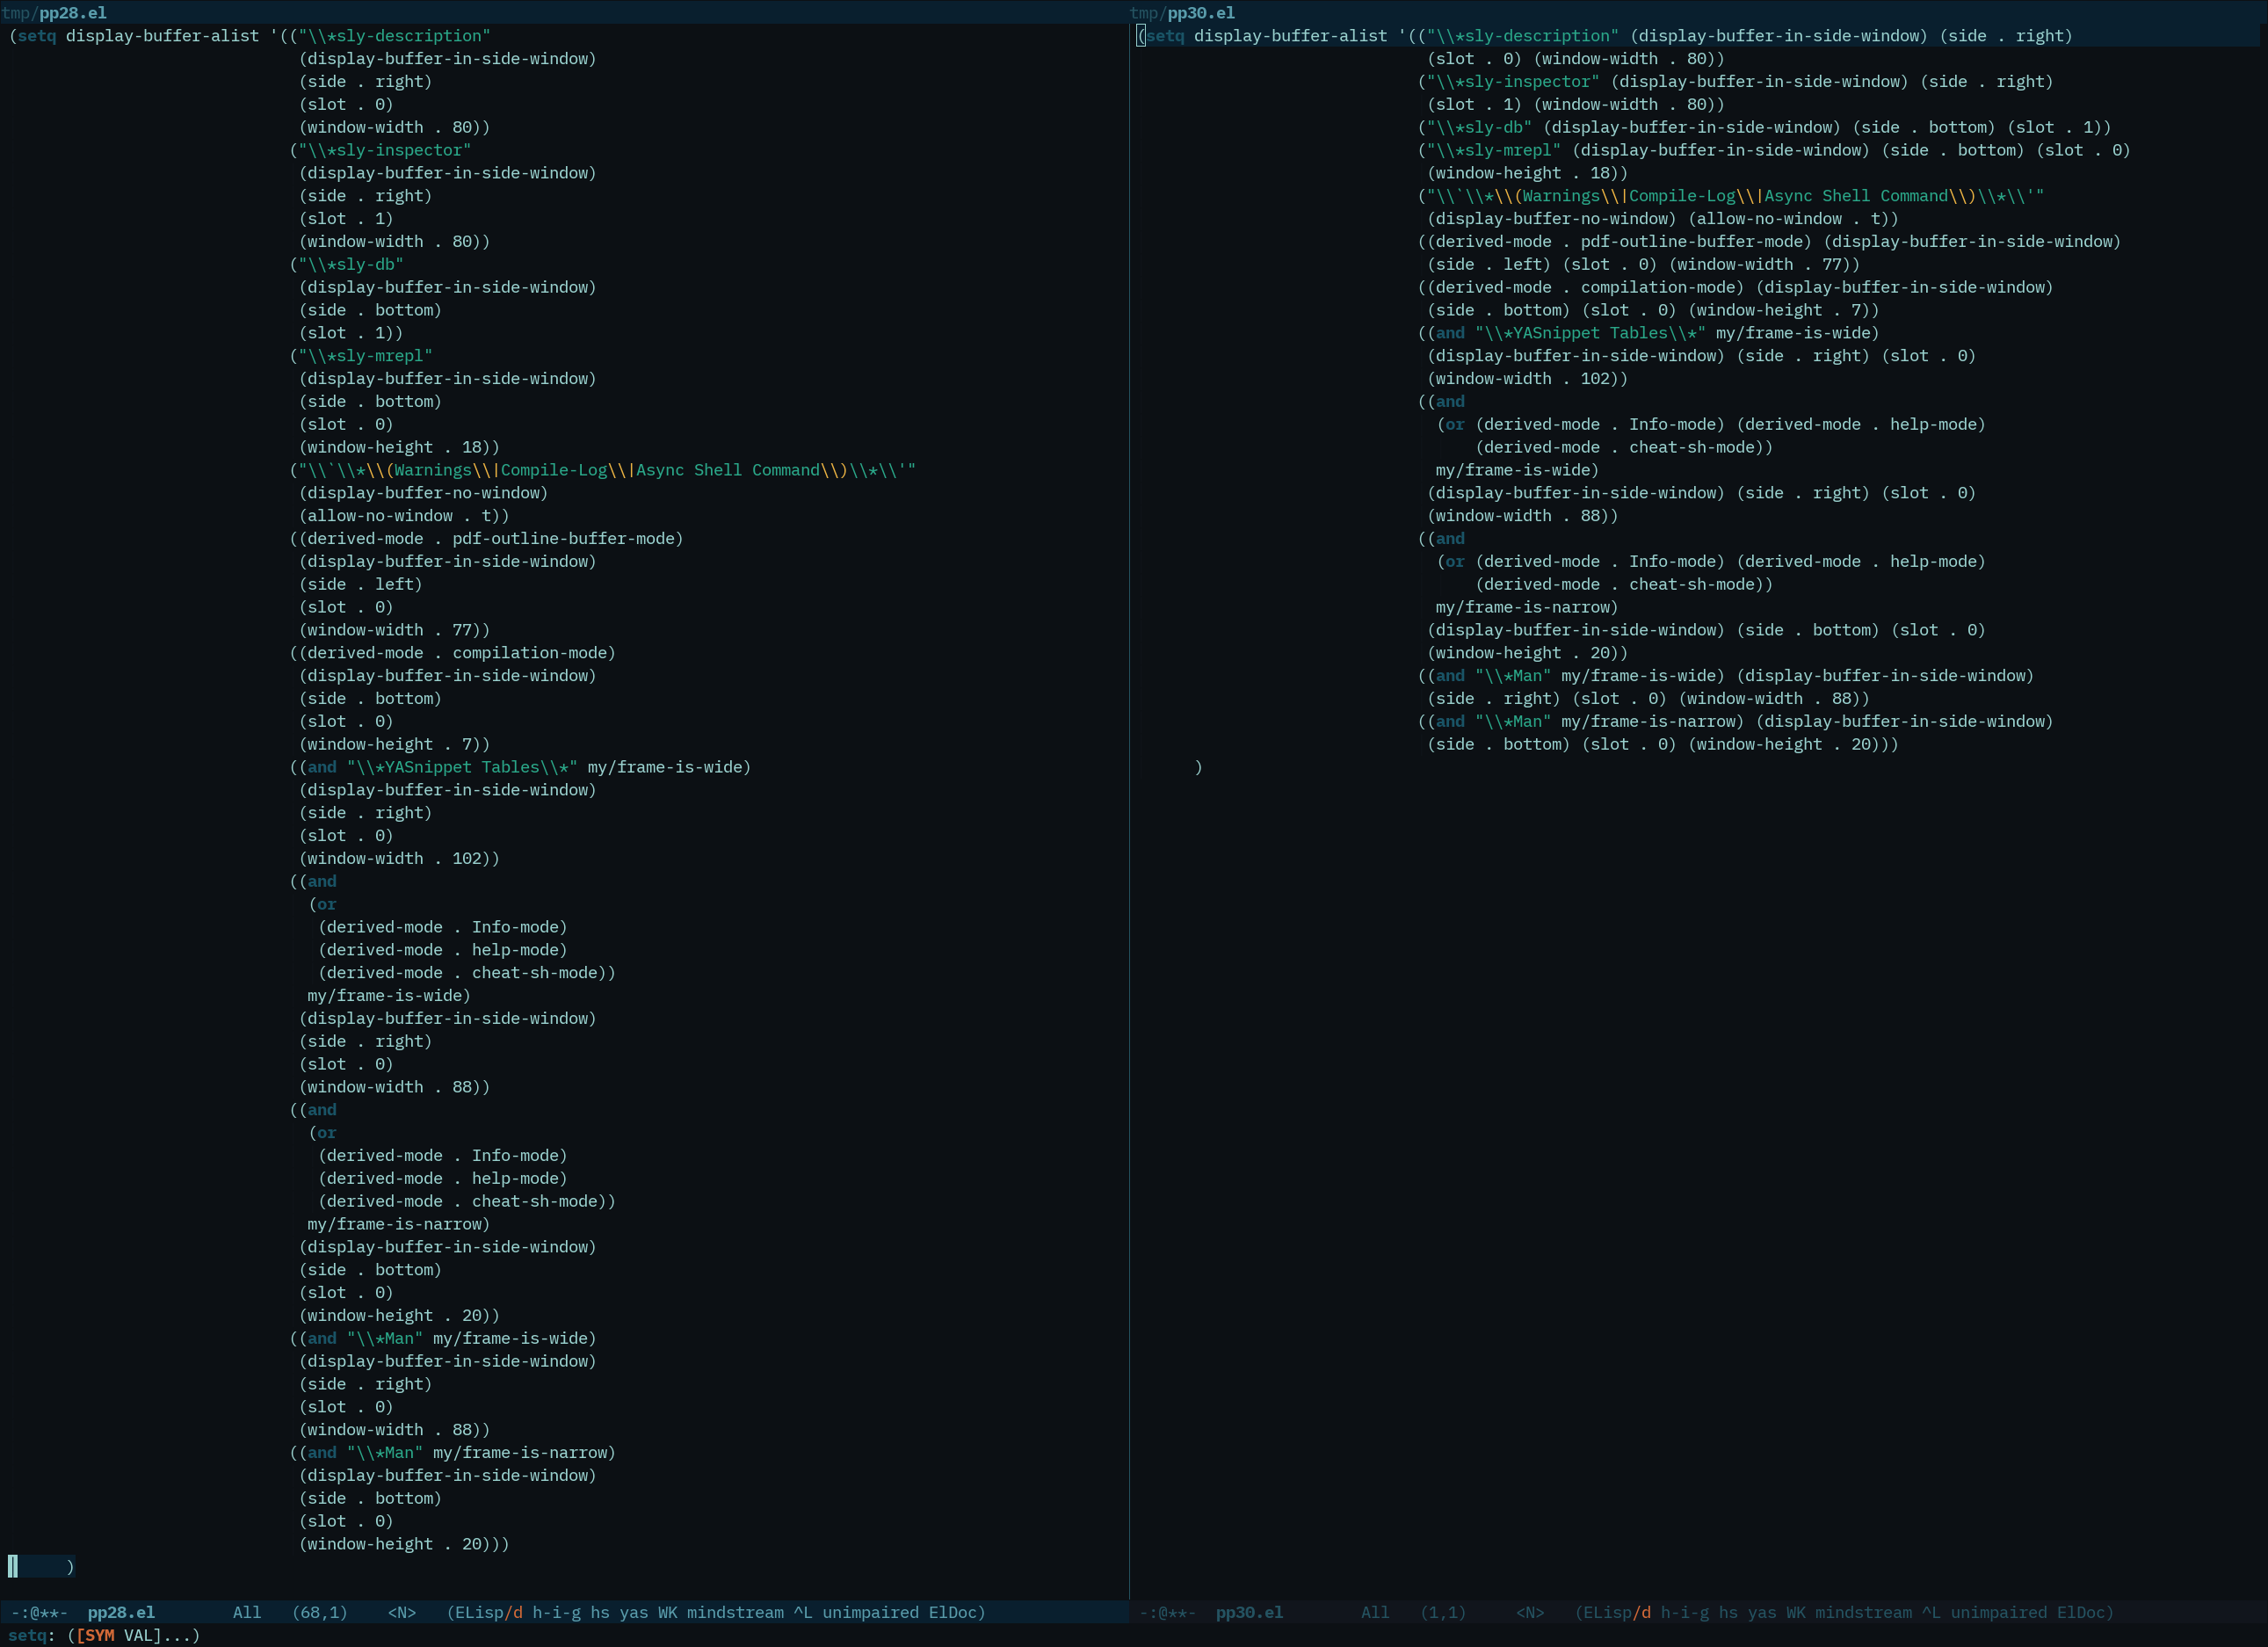The height and width of the screenshot is (1647, 2268).
Task: Click the pp28.el buffer name in mode line
Action: [121, 1612]
